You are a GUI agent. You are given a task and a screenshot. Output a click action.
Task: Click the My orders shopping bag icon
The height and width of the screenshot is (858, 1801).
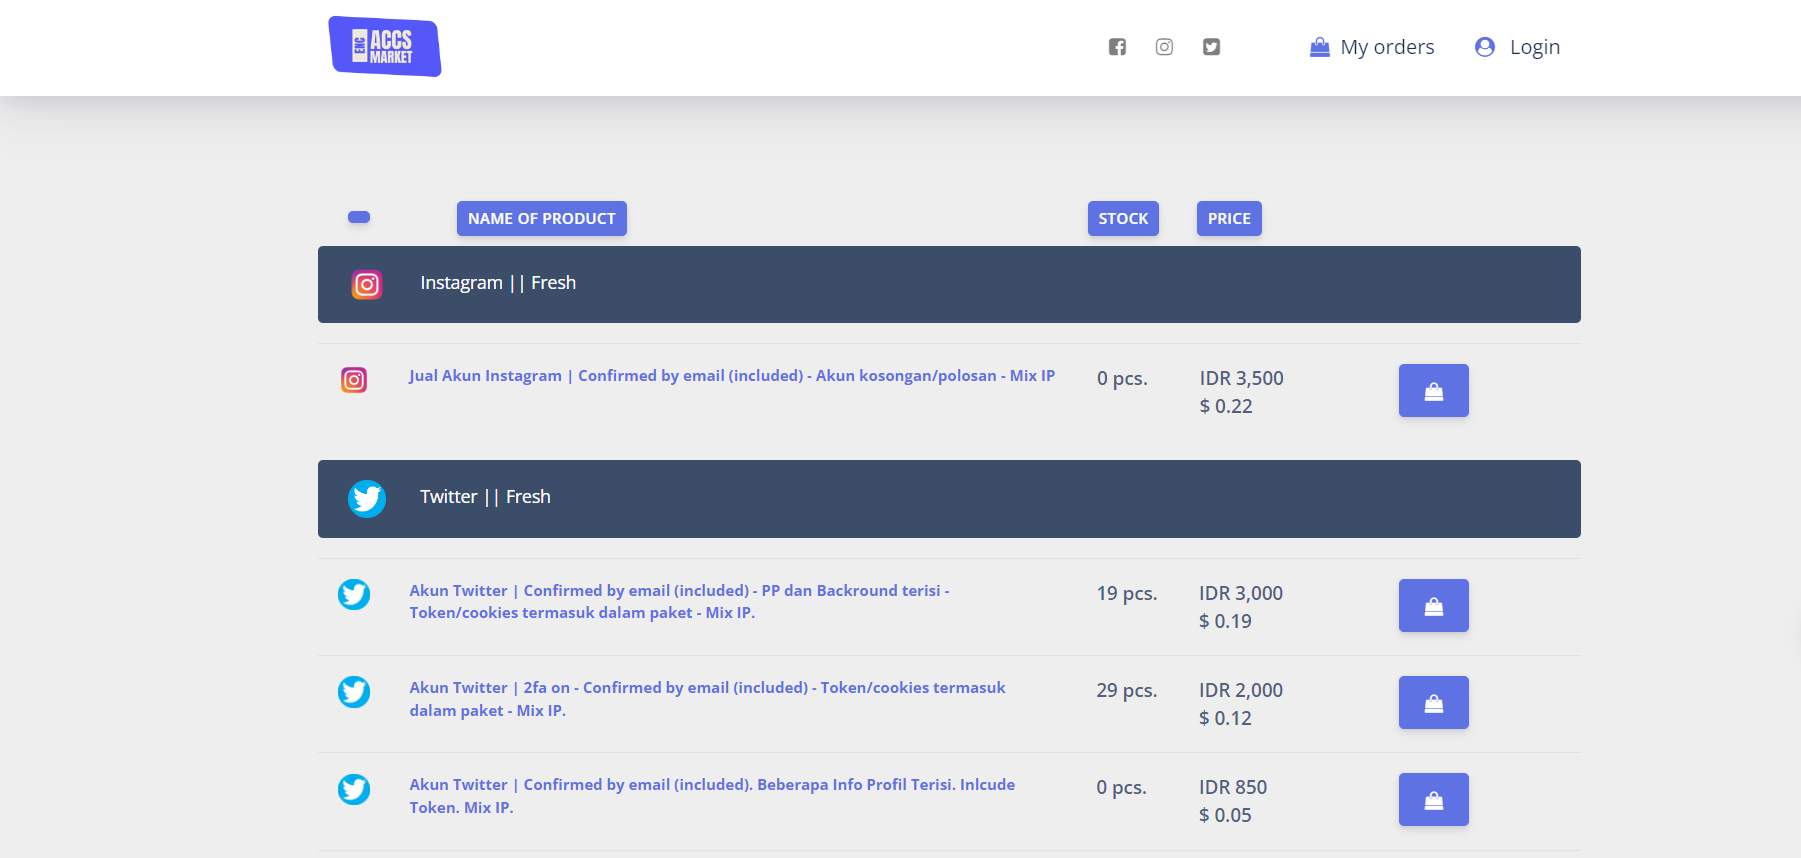pos(1320,47)
